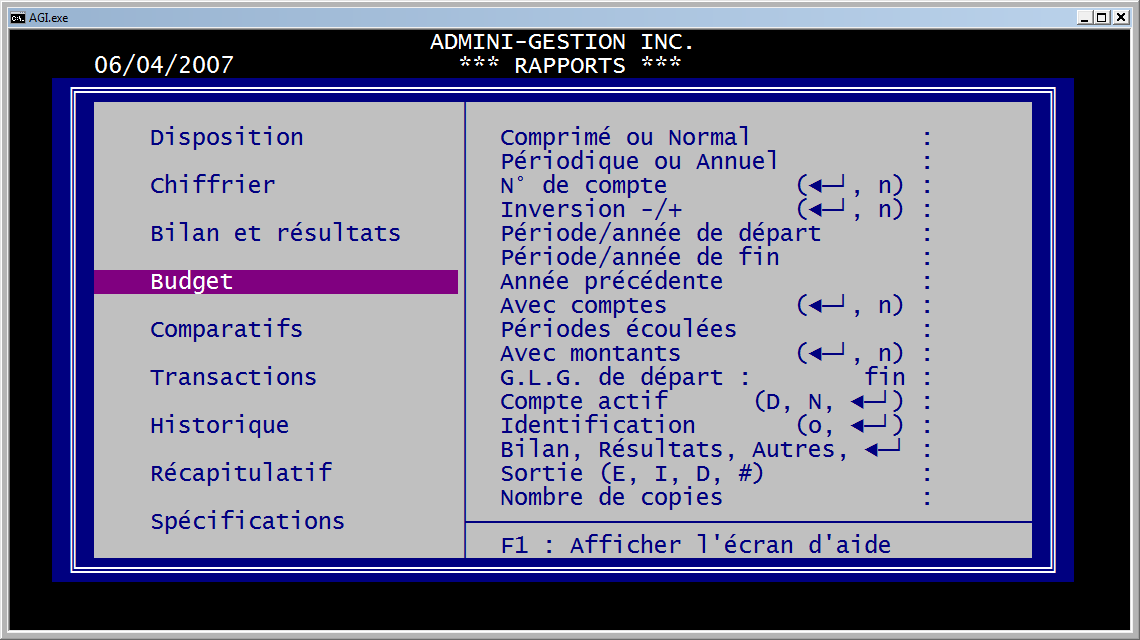Click the AGI.exe title bar icon
This screenshot has width=1140, height=640.
pos(17,17)
